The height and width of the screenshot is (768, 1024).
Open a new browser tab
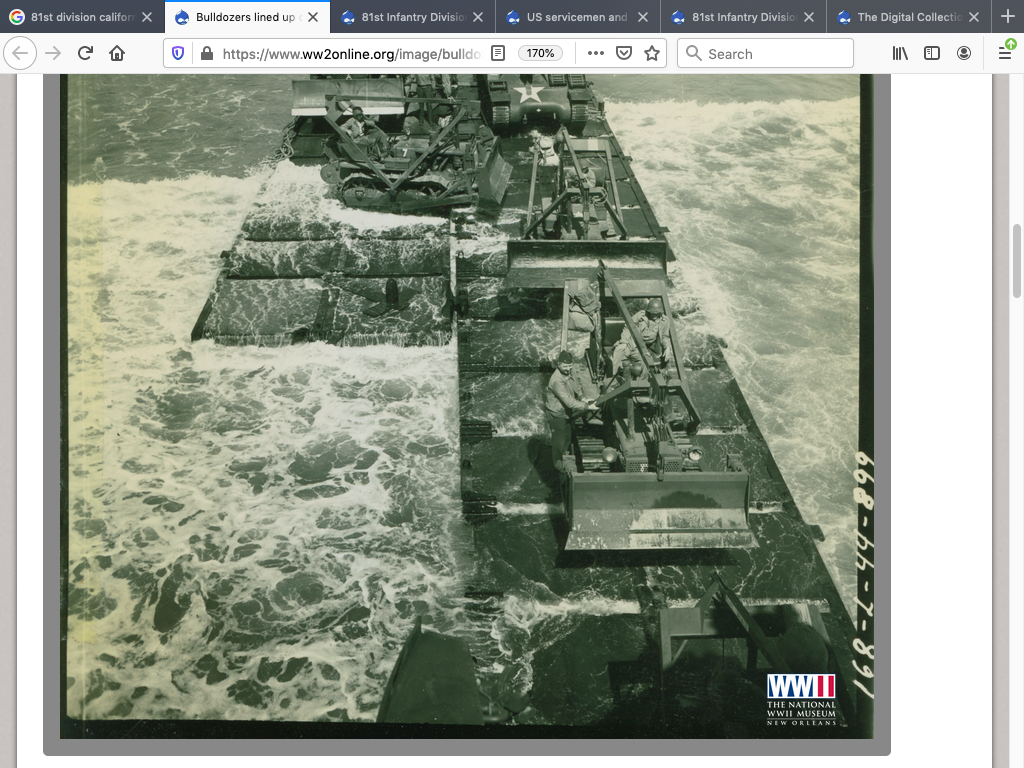pos(1007,17)
